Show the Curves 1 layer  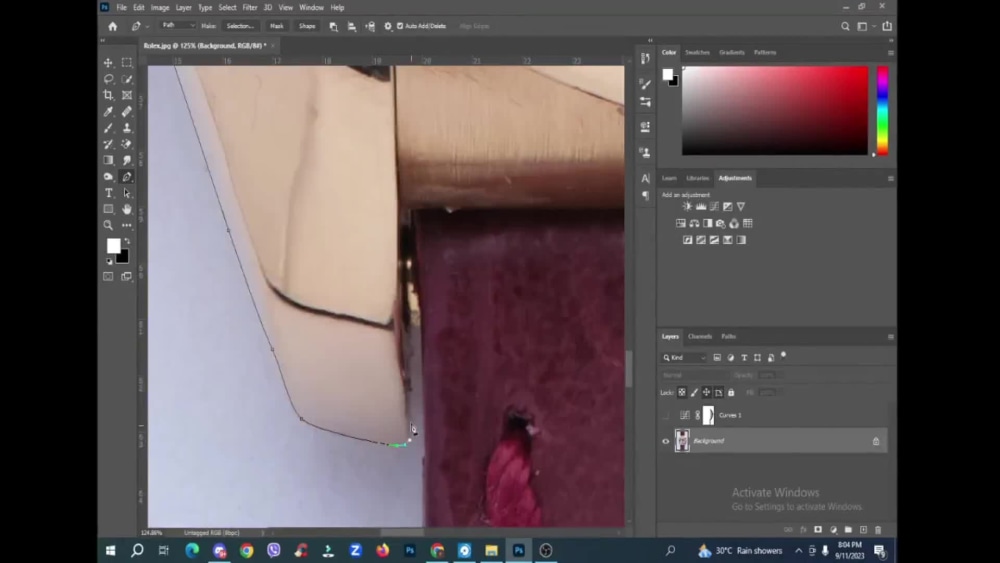pos(666,415)
